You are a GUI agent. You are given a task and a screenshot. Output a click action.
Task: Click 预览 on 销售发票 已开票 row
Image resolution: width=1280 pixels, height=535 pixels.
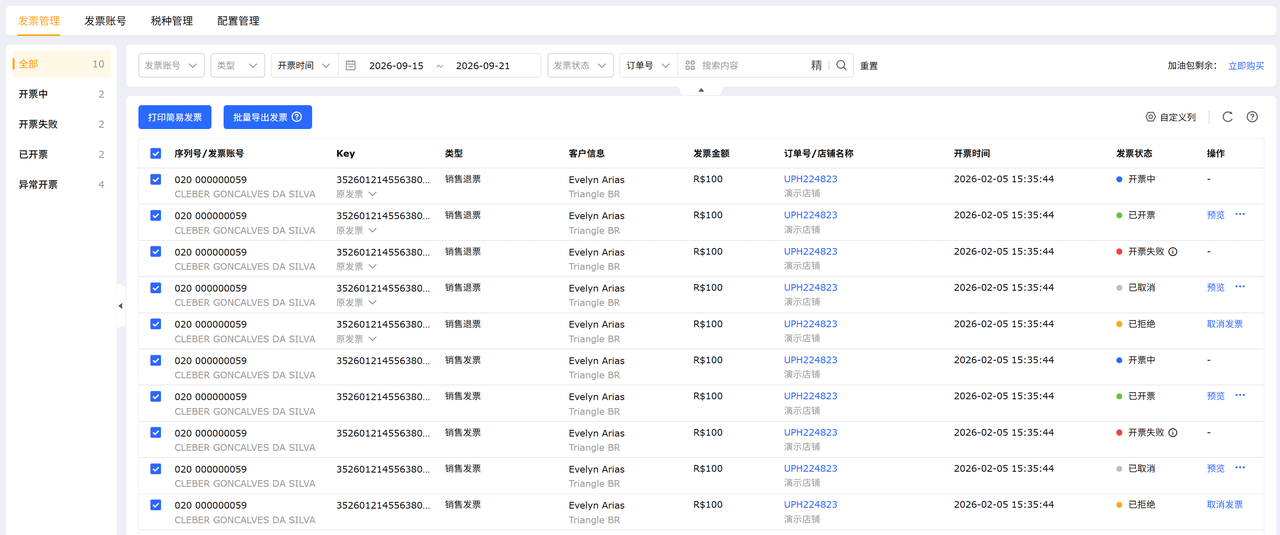tap(1216, 396)
